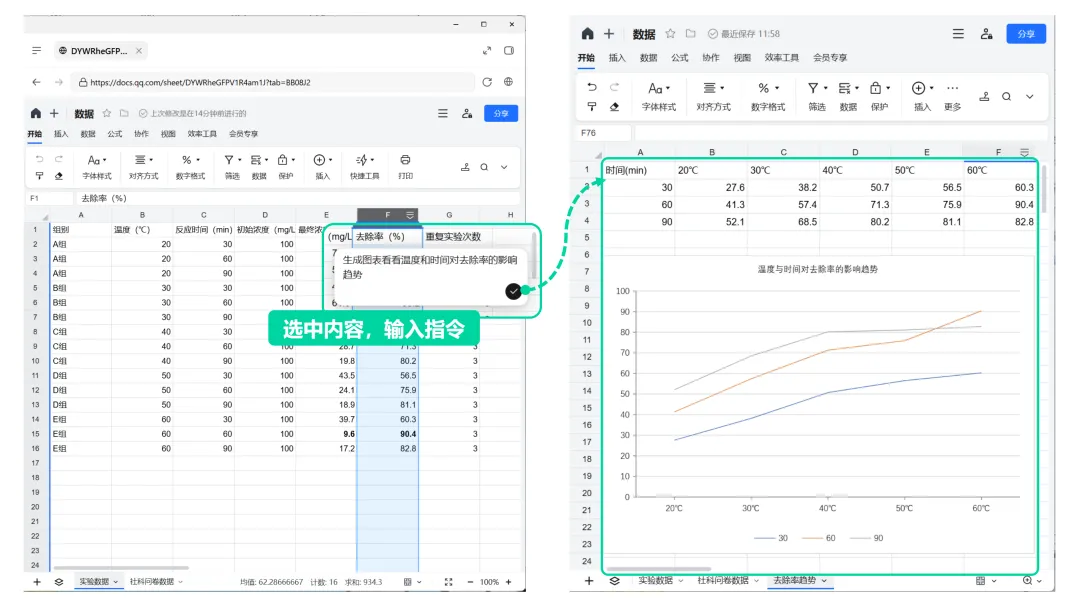Open folder location icon in left window
Viewport: 1080px width, 608px height.
pyautogui.click(x=124, y=114)
